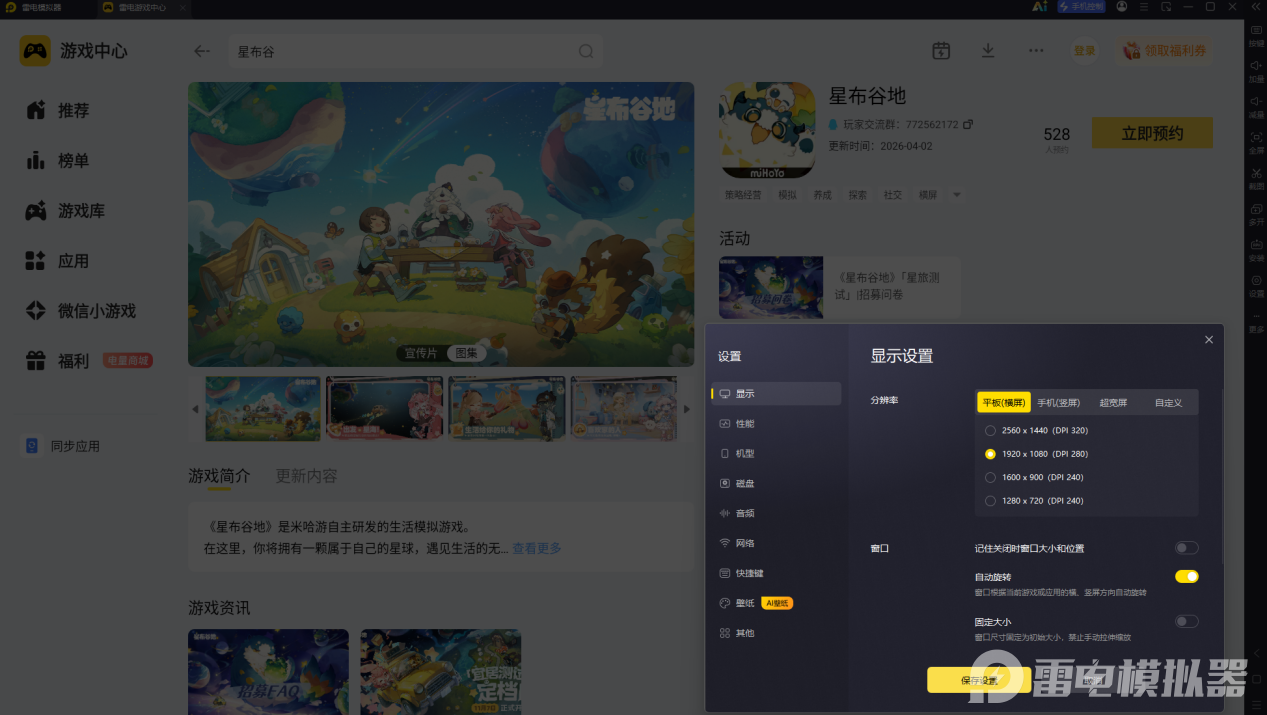
Task: Open 音频 settings category
Action: click(x=776, y=514)
